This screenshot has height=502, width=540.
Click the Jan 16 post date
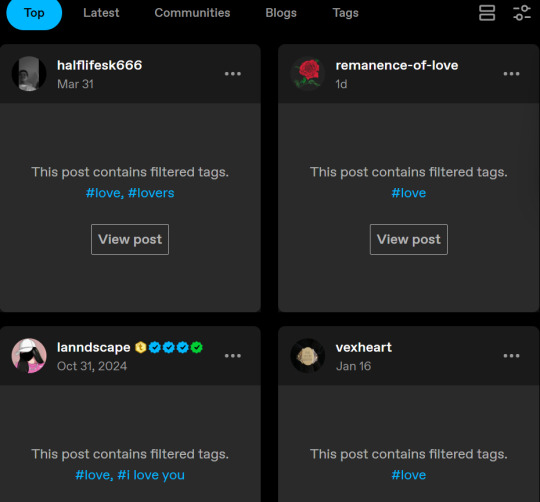353,366
